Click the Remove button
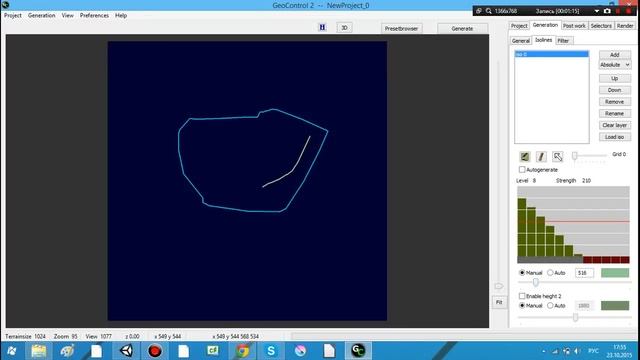640x360 pixels. [x=615, y=102]
